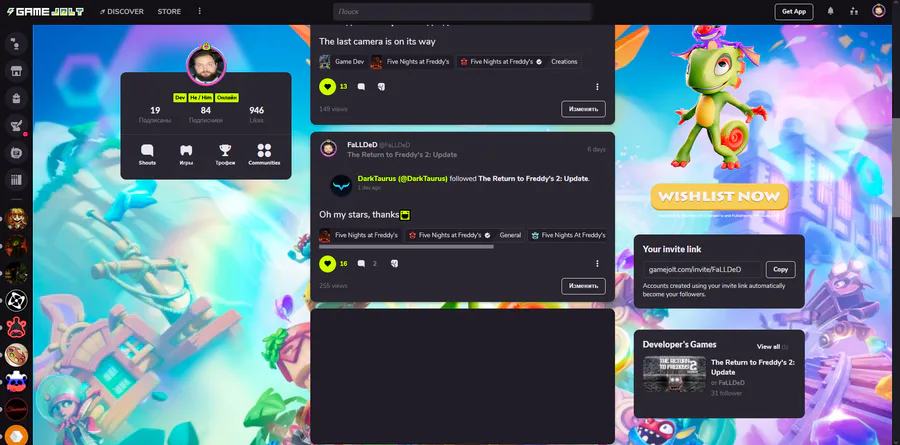
Task: Click the Dev badge on profile card
Action: pos(180,98)
